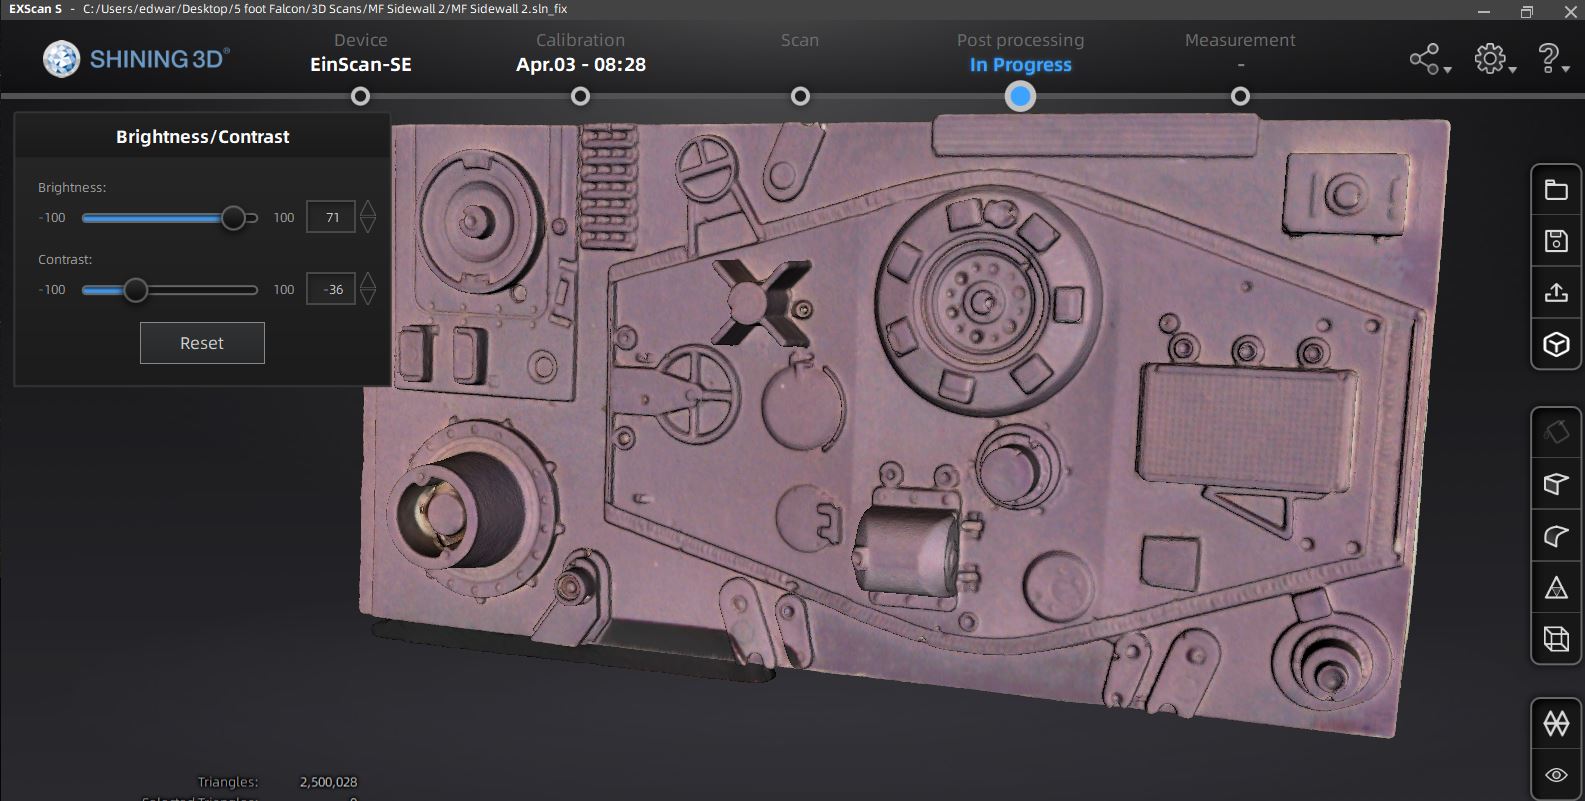Click the Measurement step circle marker
1585x801 pixels.
[x=1240, y=96]
